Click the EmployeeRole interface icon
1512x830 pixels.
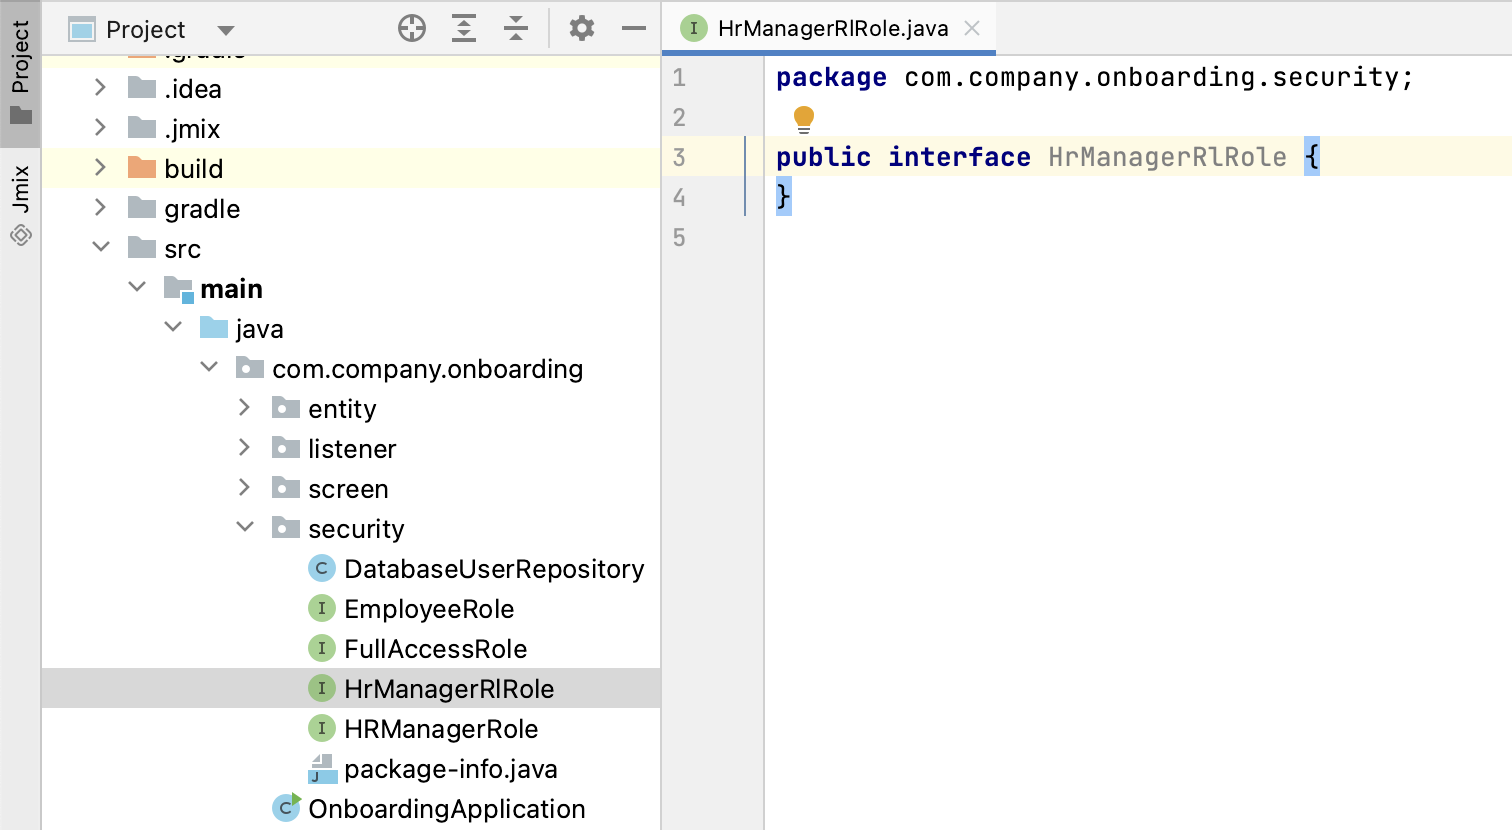(321, 608)
